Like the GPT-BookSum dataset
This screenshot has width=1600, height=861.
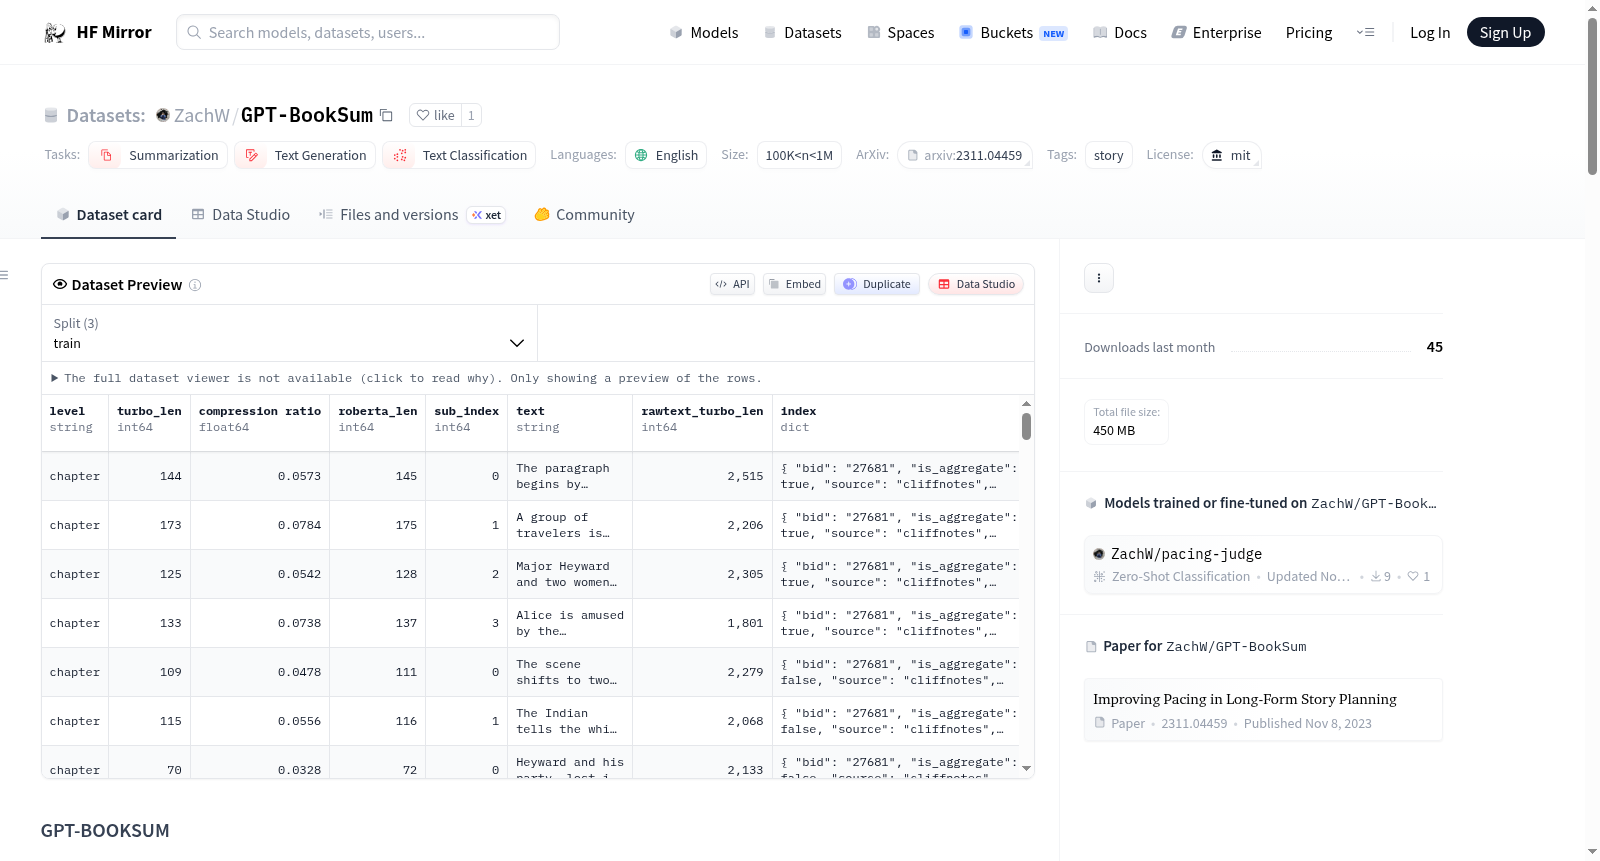[435, 115]
